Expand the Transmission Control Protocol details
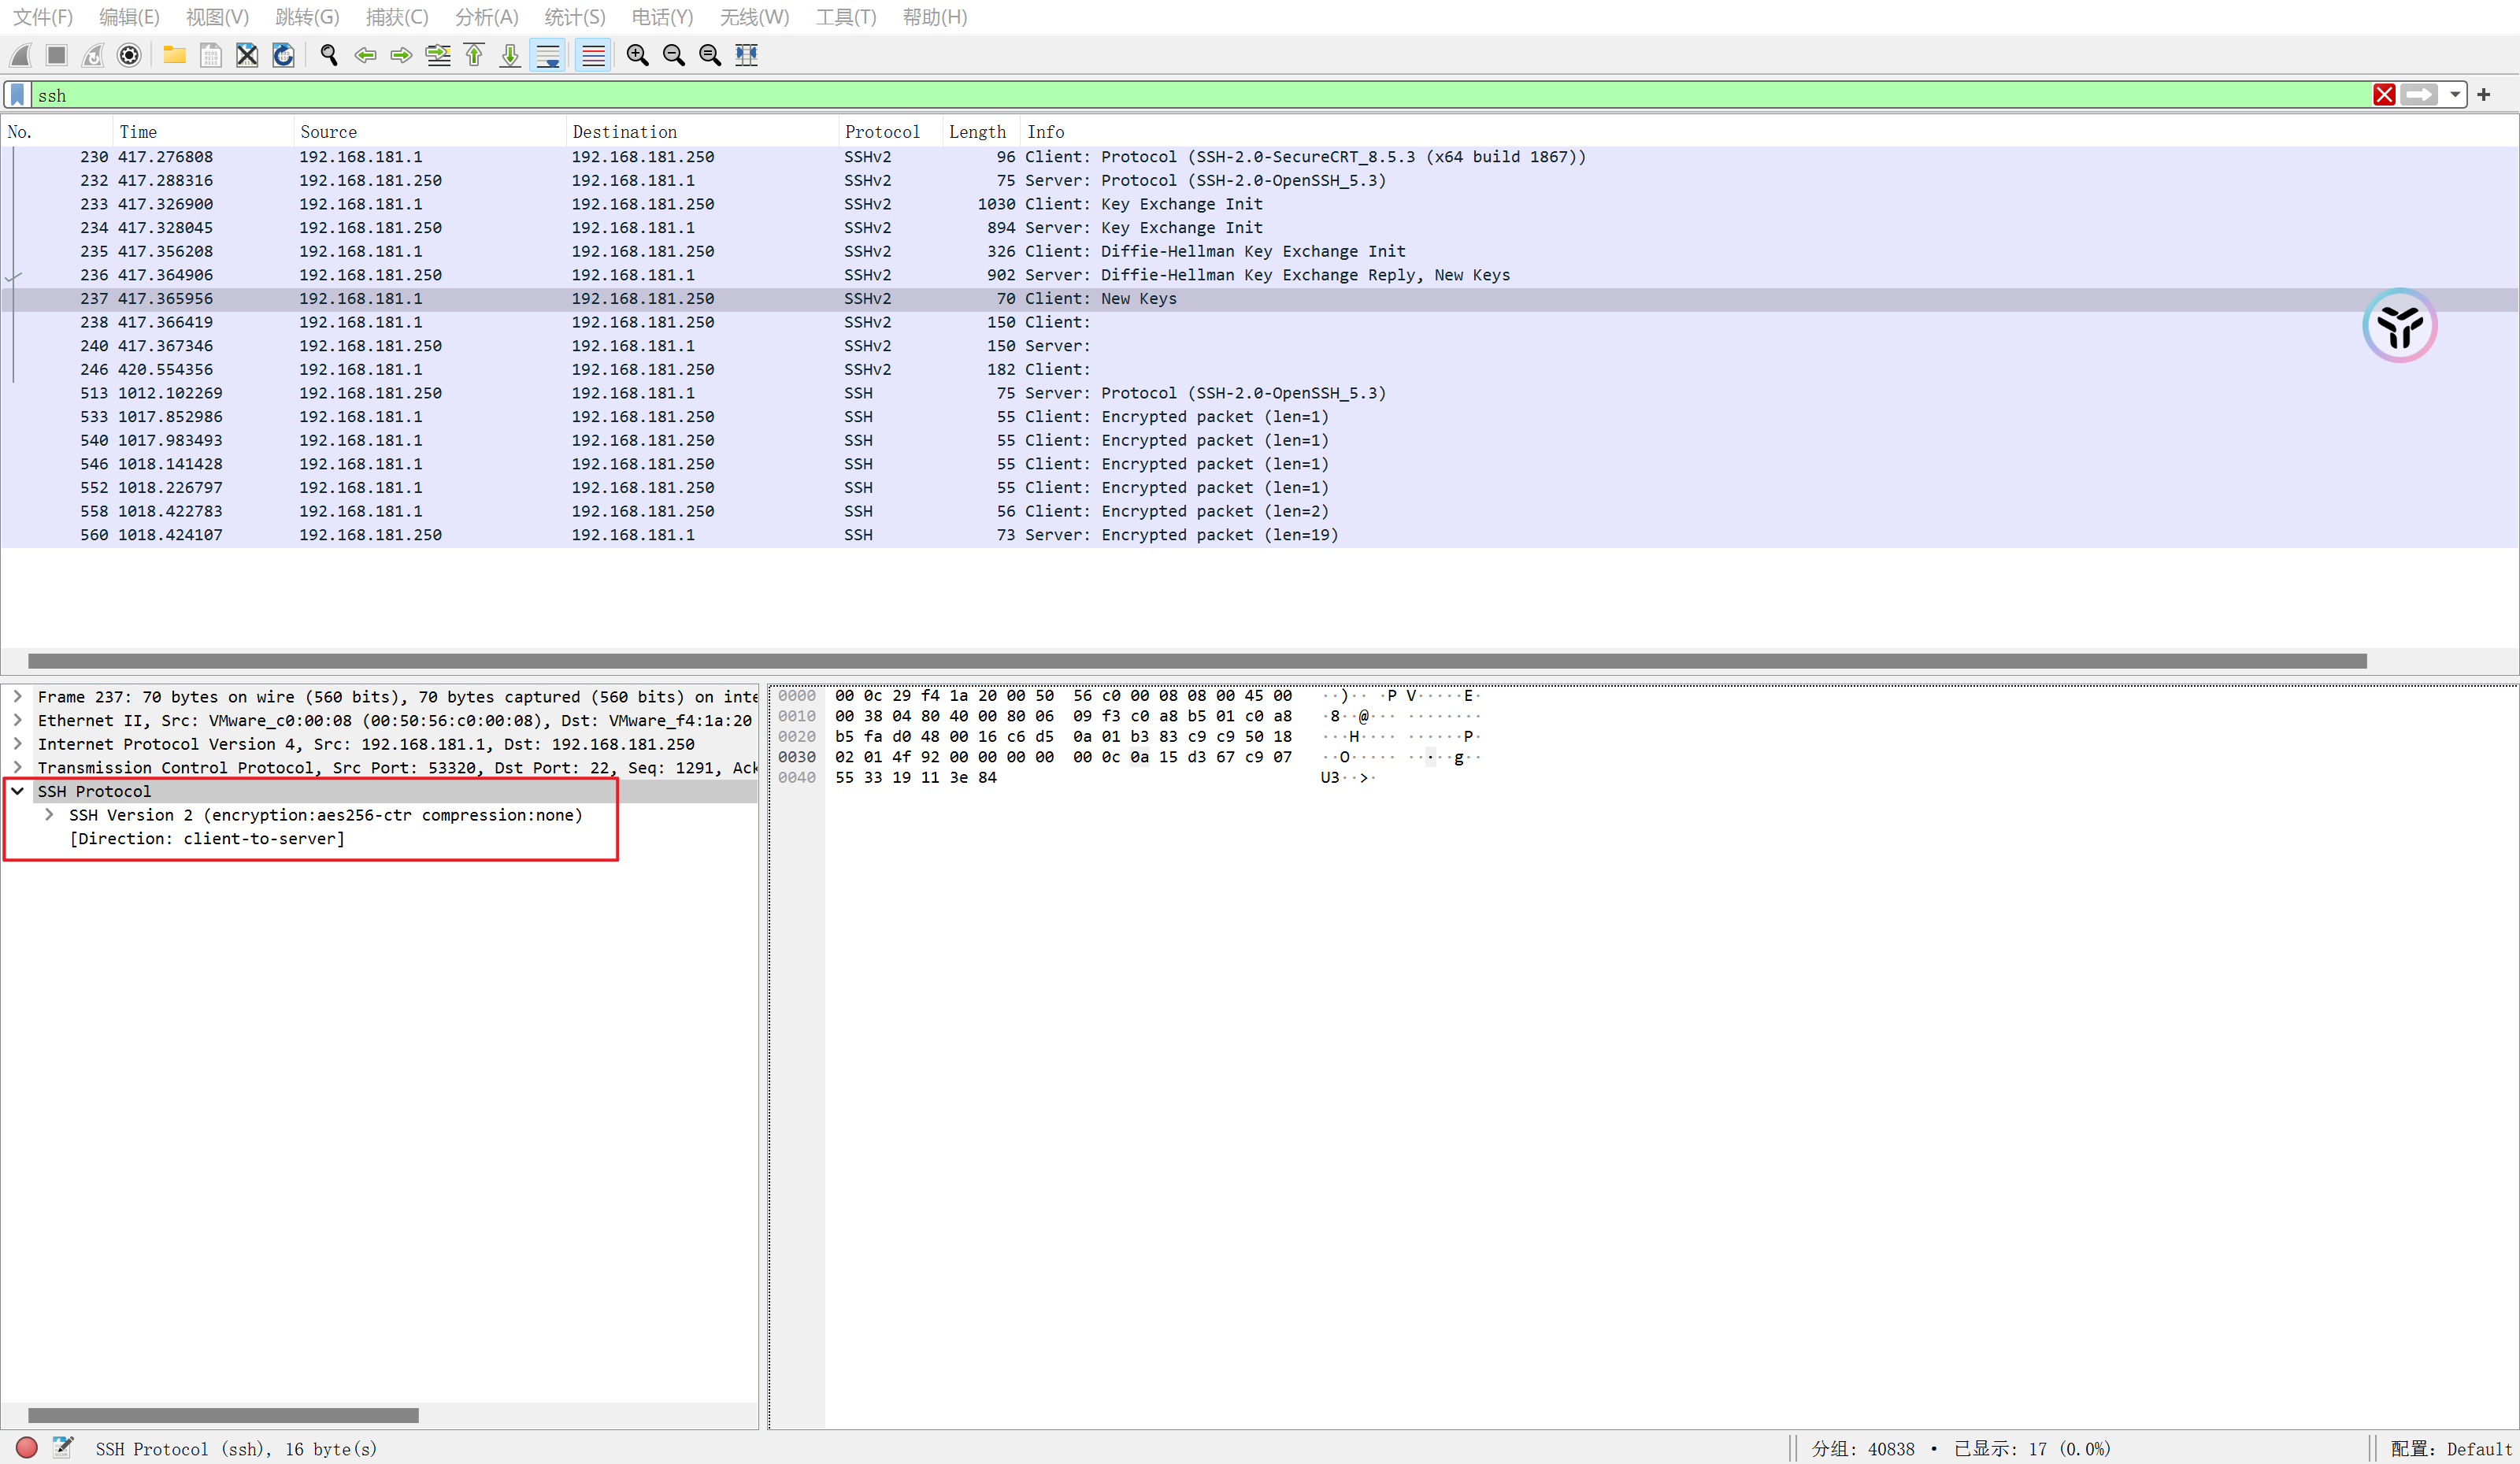The width and height of the screenshot is (2520, 1464). (x=17, y=768)
